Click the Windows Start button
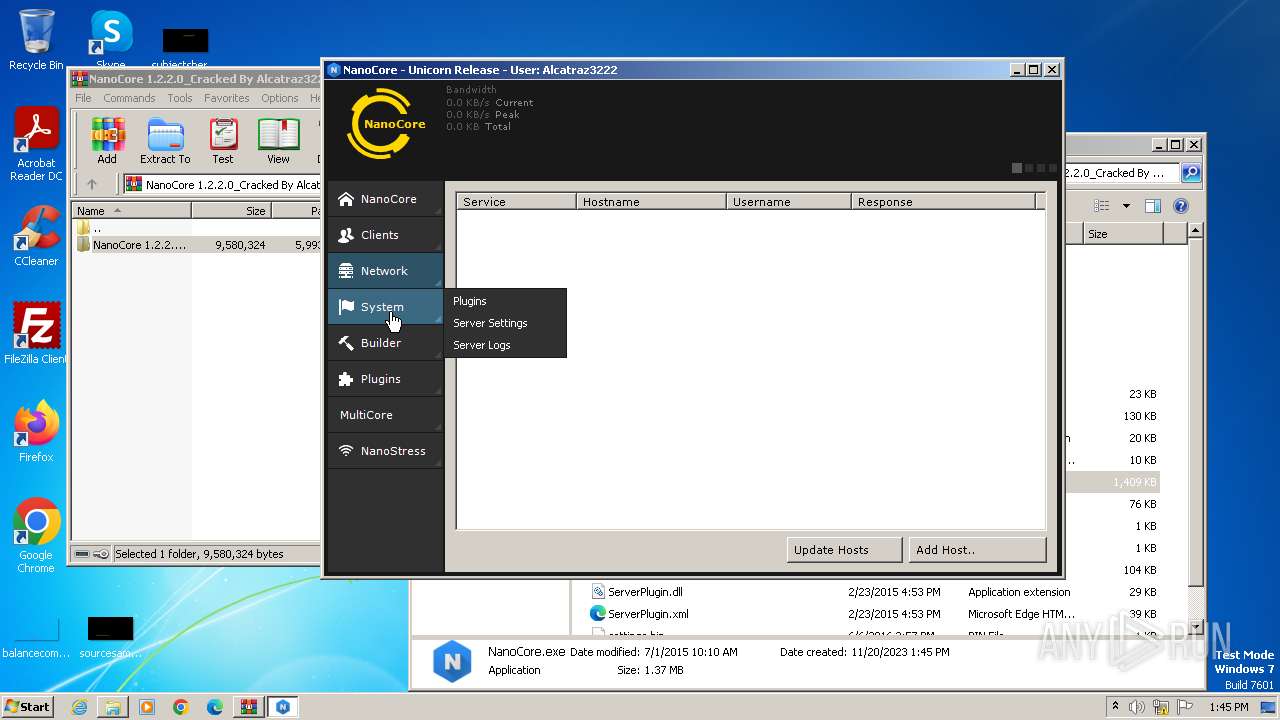1280x720 pixels. (x=27, y=706)
